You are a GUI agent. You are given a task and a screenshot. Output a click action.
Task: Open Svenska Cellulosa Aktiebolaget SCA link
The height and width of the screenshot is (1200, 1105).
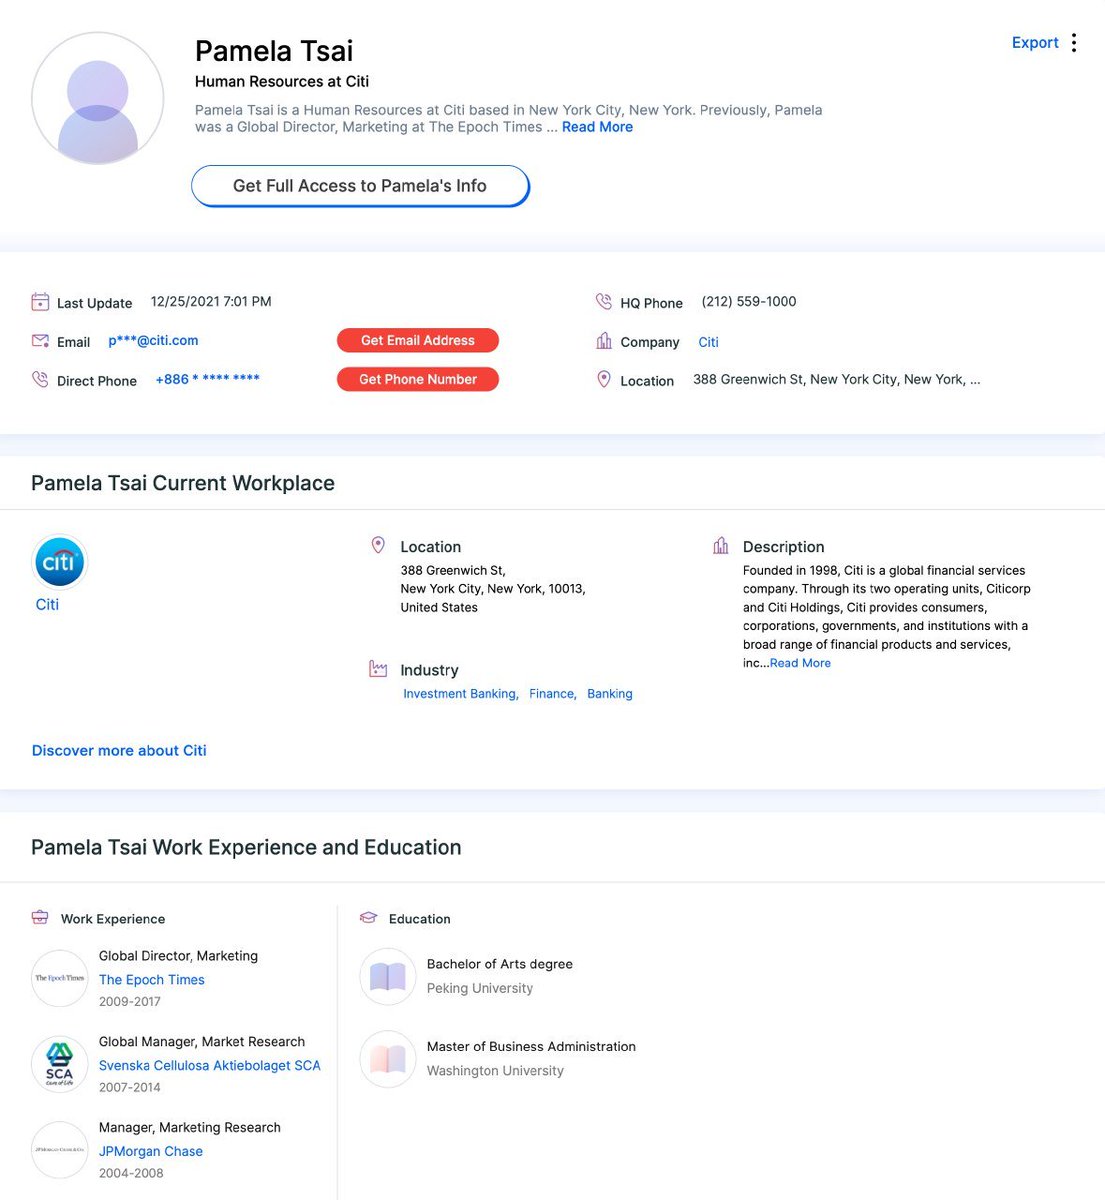(x=210, y=1066)
